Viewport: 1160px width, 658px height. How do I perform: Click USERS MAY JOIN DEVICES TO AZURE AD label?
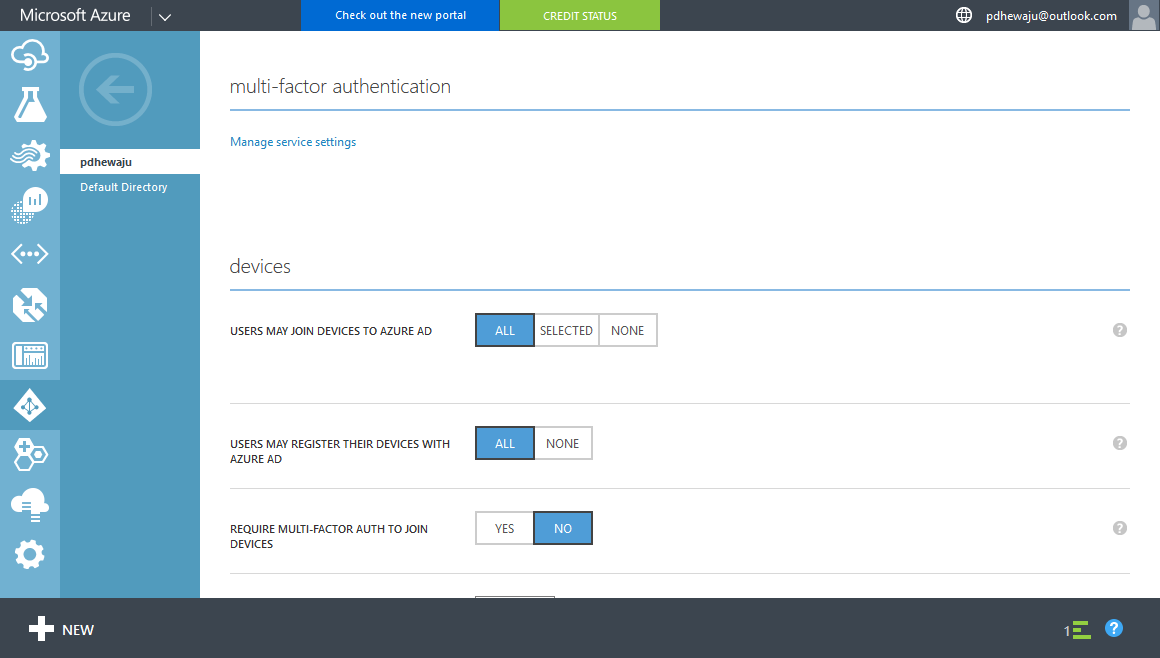point(331,331)
